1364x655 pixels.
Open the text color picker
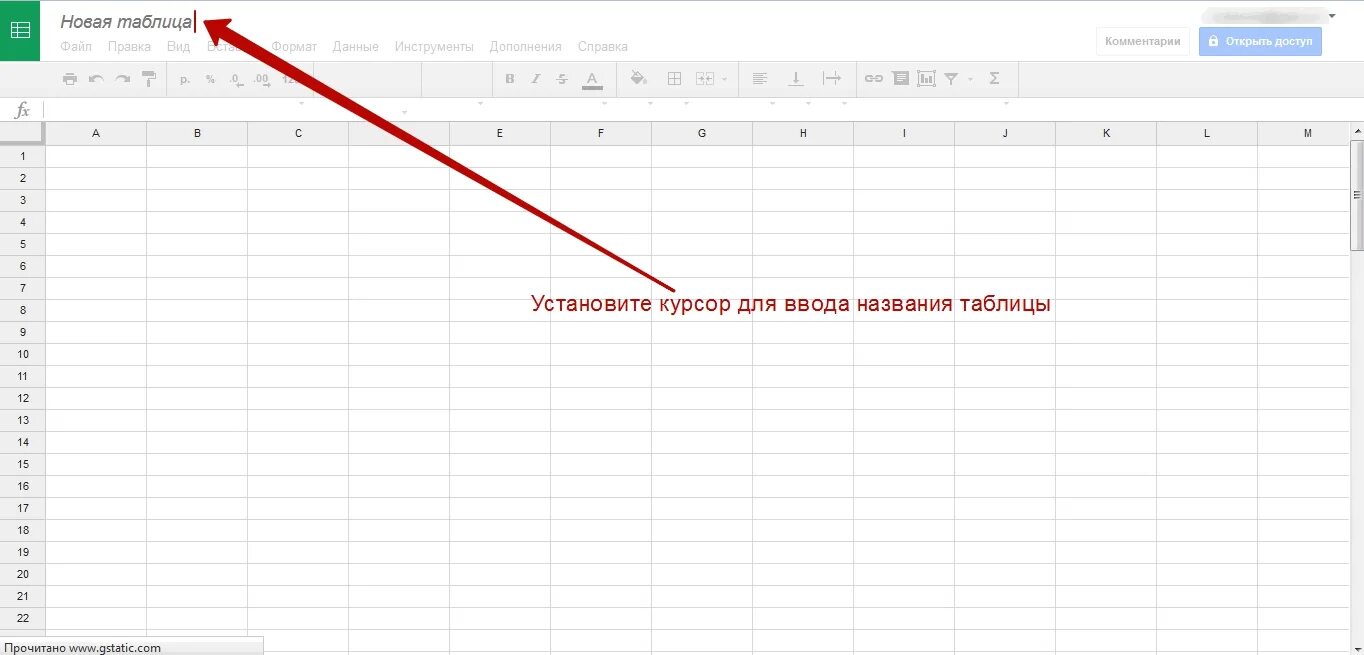(x=592, y=80)
